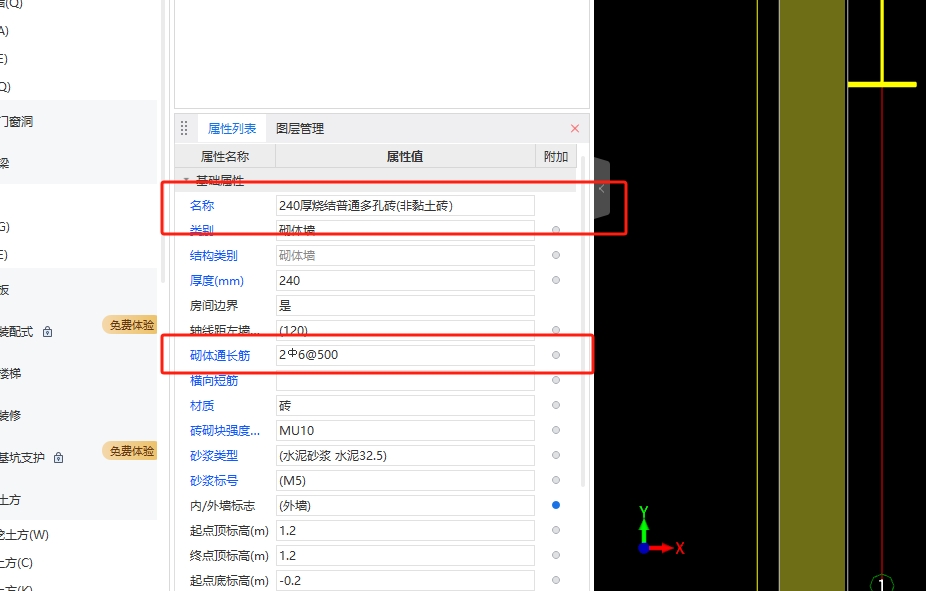Switch to the 属性列表 tab

232,128
